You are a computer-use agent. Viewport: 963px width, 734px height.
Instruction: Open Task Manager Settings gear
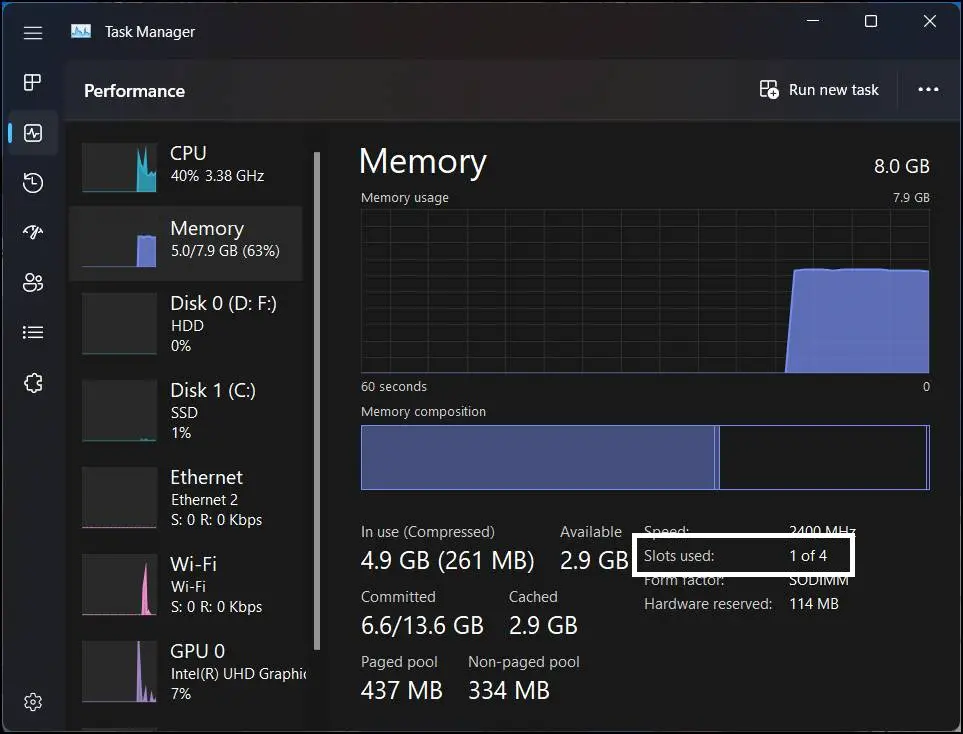pyautogui.click(x=33, y=701)
